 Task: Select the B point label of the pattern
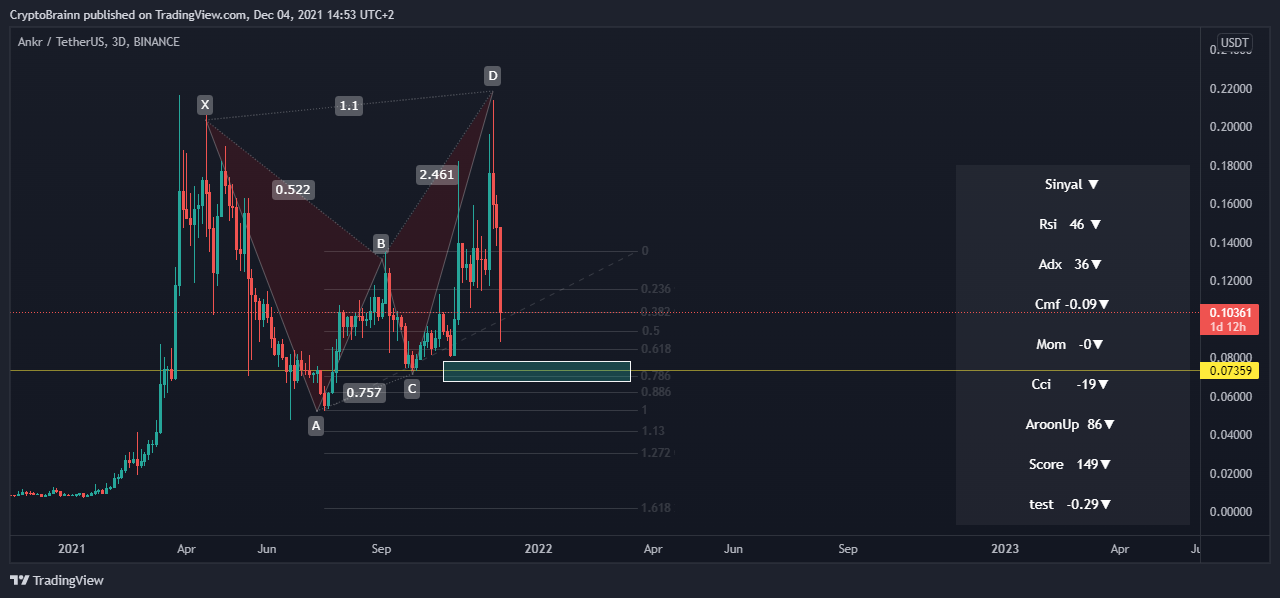point(380,243)
